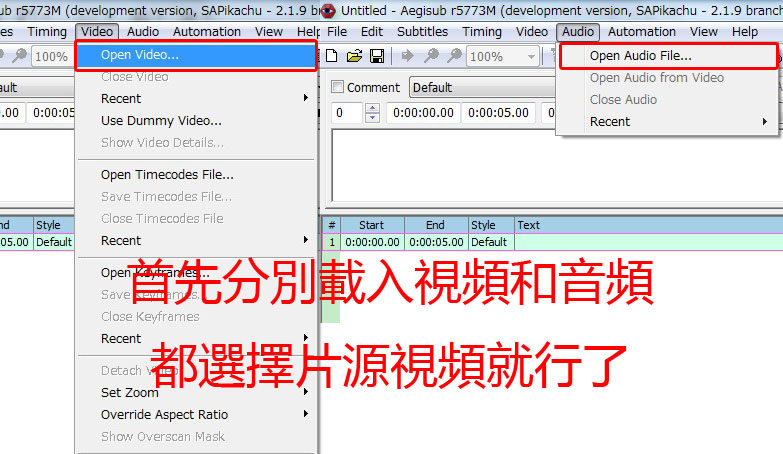Screen dimensions: 783x454
Task: Open the Timing menu in right window
Action: point(482,31)
